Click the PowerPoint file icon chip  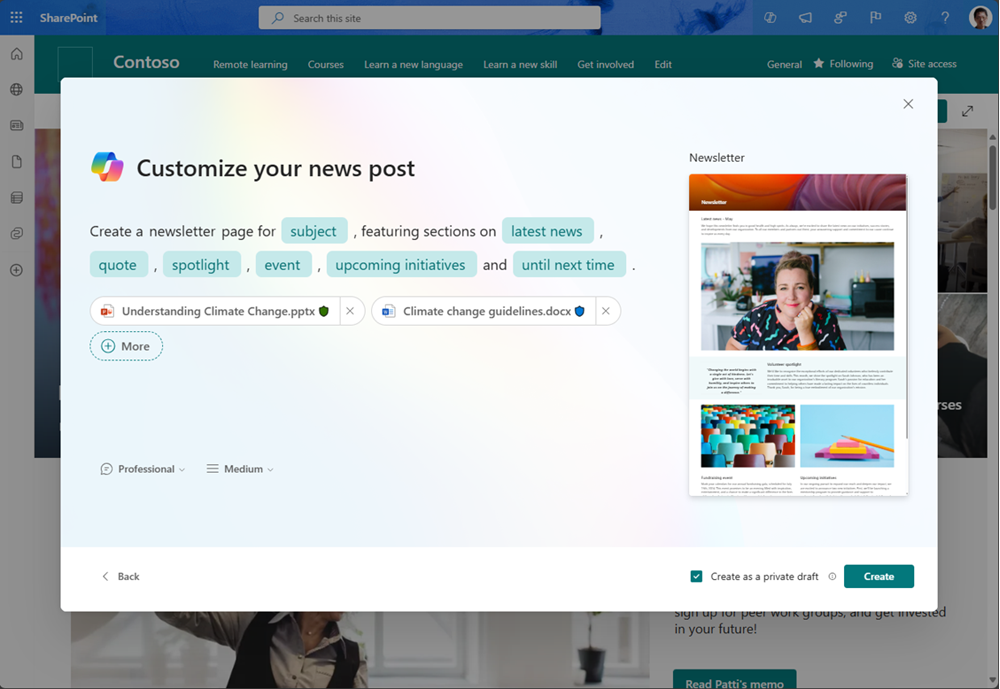pyautogui.click(x=107, y=311)
